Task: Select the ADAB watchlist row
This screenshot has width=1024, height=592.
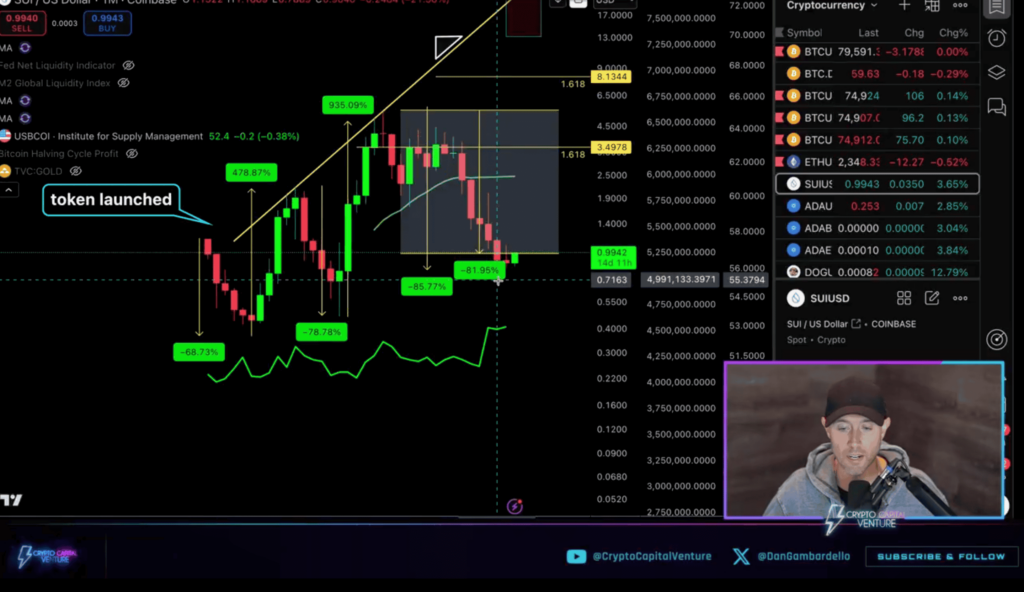Action: click(877, 228)
